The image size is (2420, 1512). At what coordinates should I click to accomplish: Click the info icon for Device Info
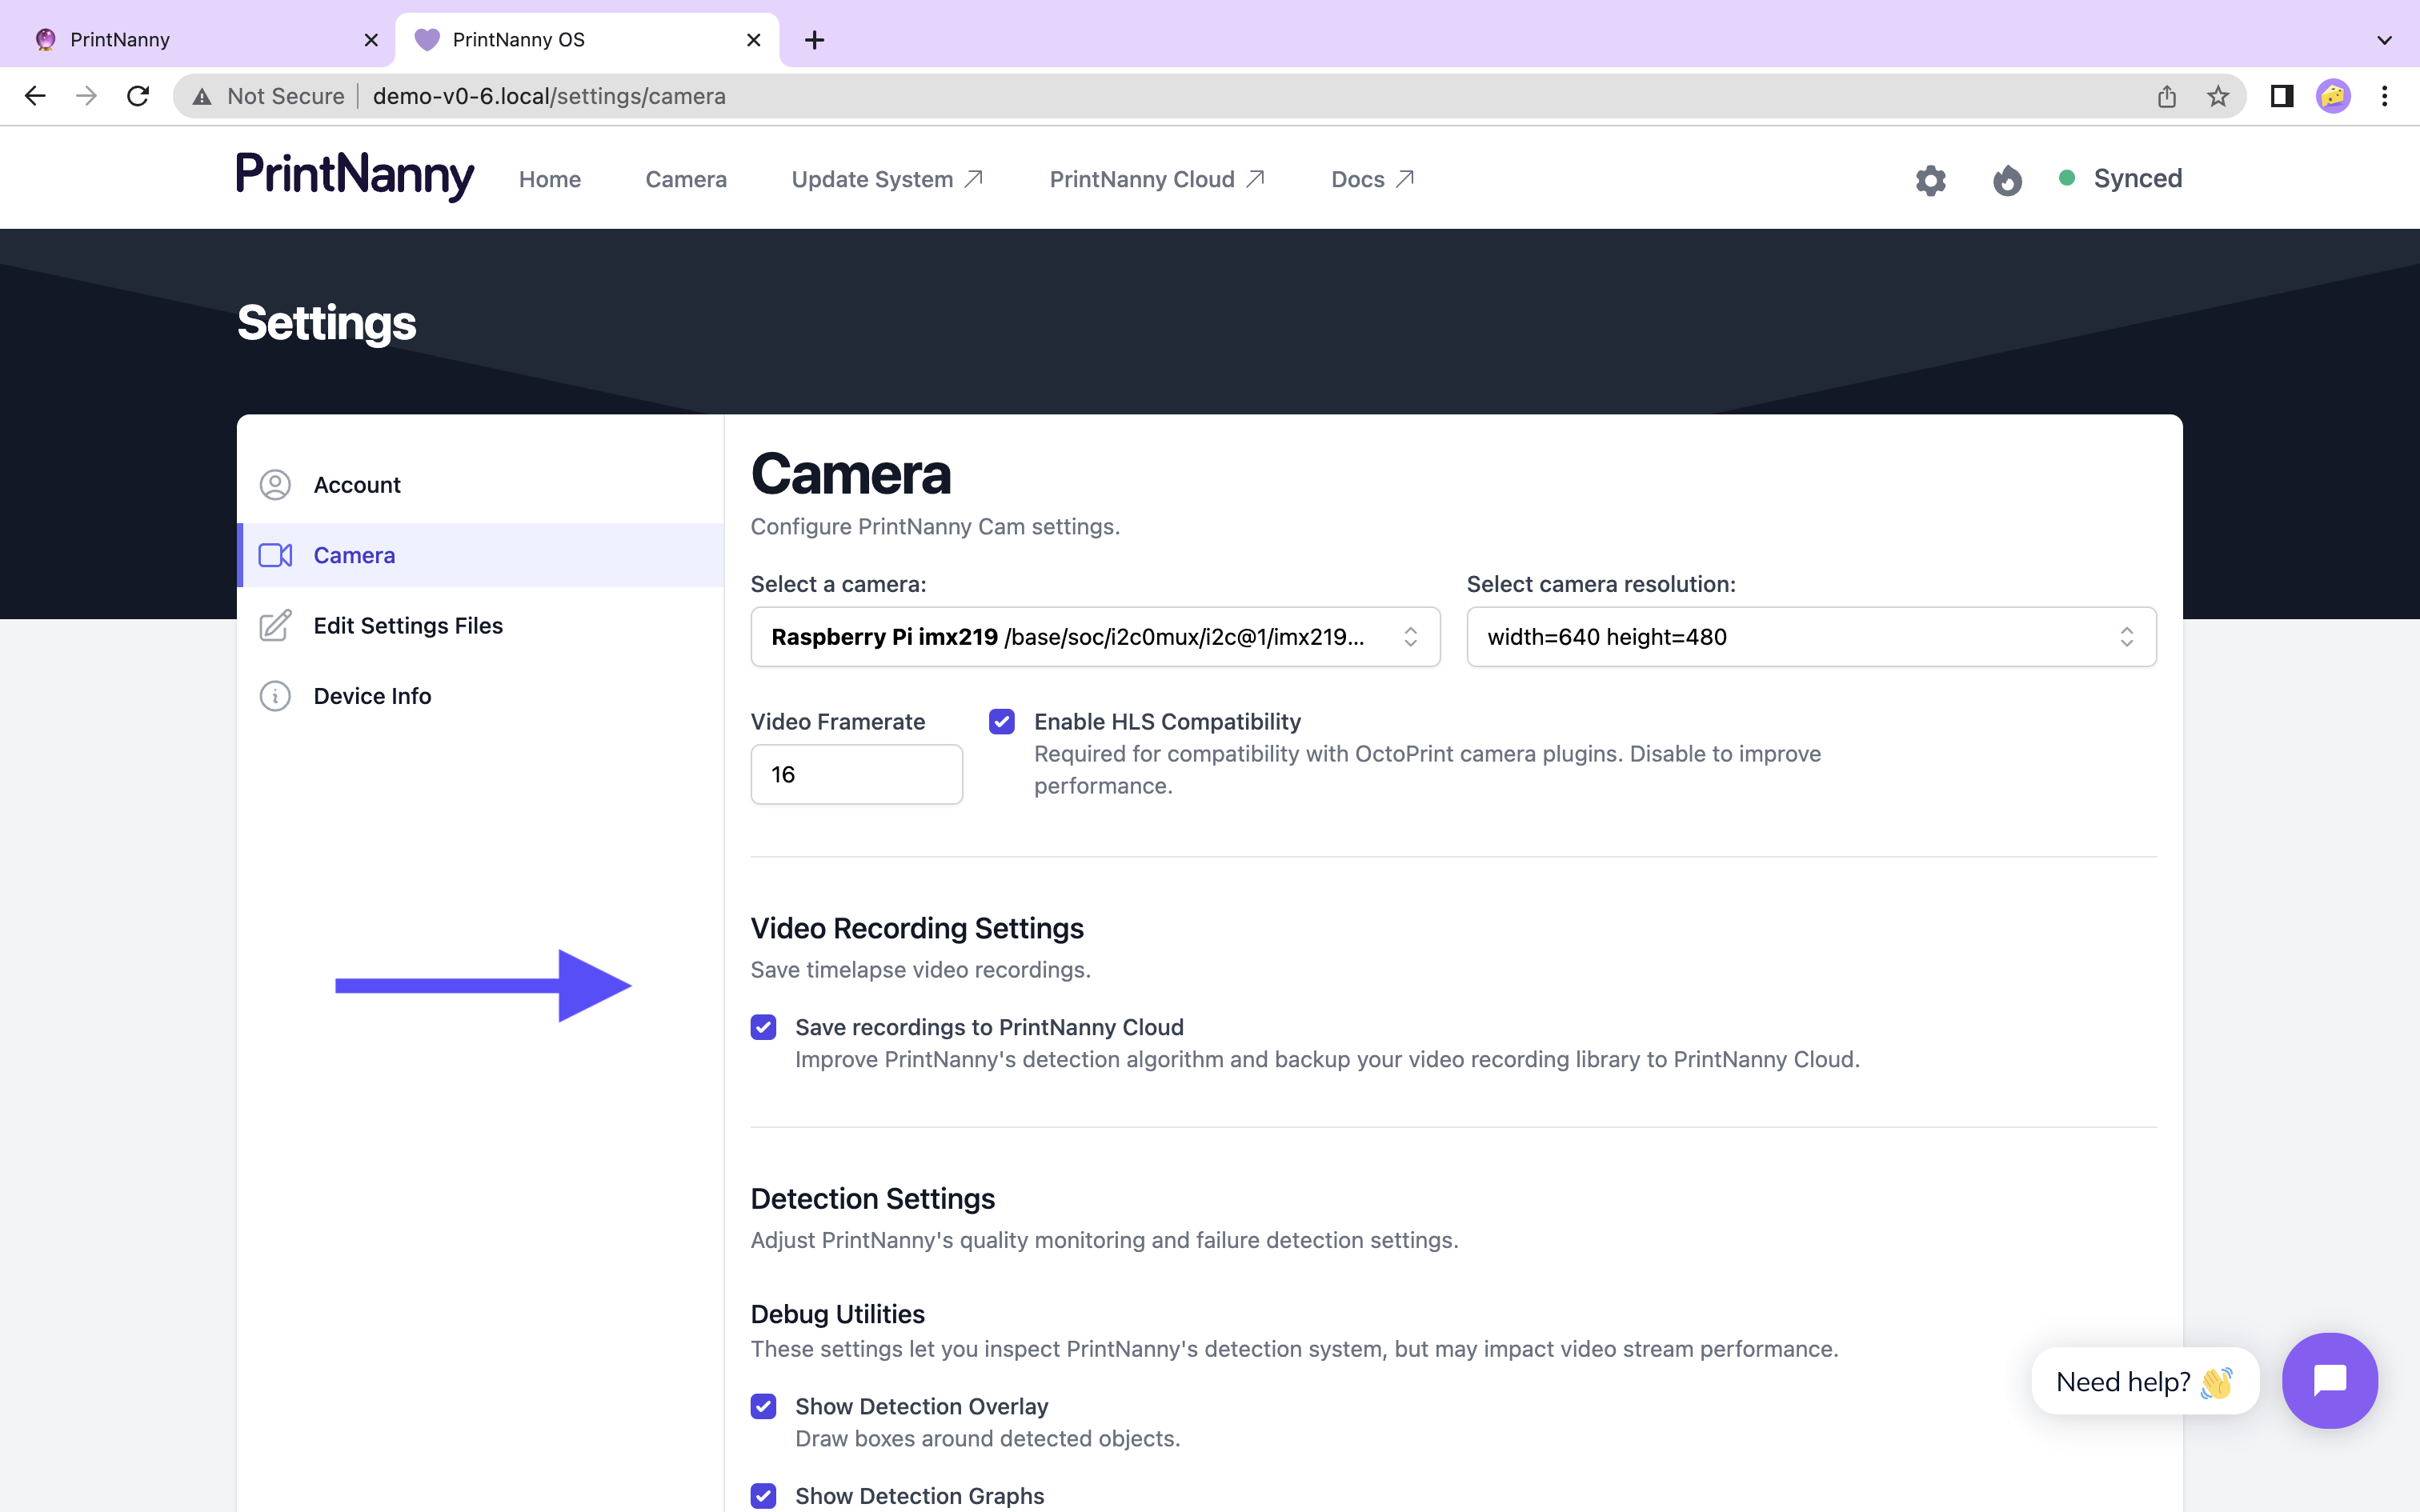275,696
